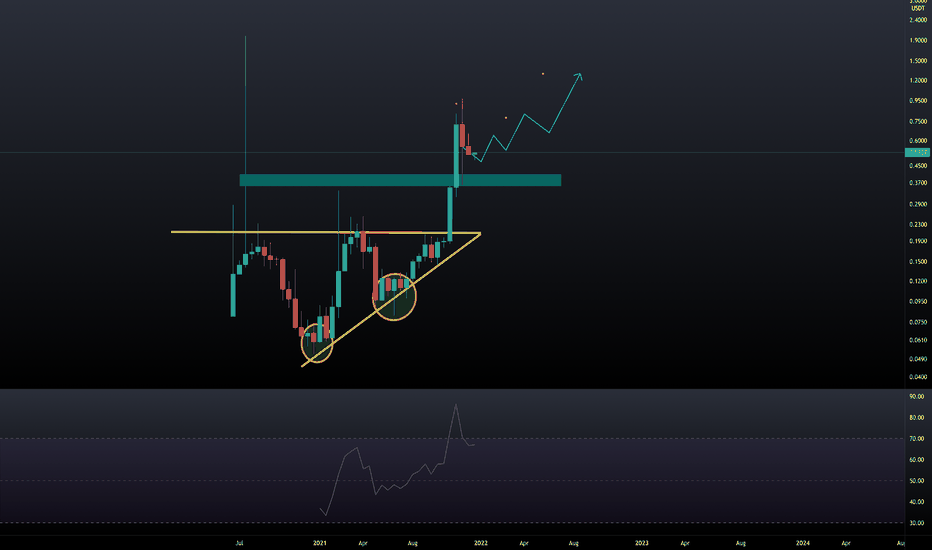This screenshot has width=932, height=550.
Task: Select the Apr label right after 2022
Action: pos(524,543)
